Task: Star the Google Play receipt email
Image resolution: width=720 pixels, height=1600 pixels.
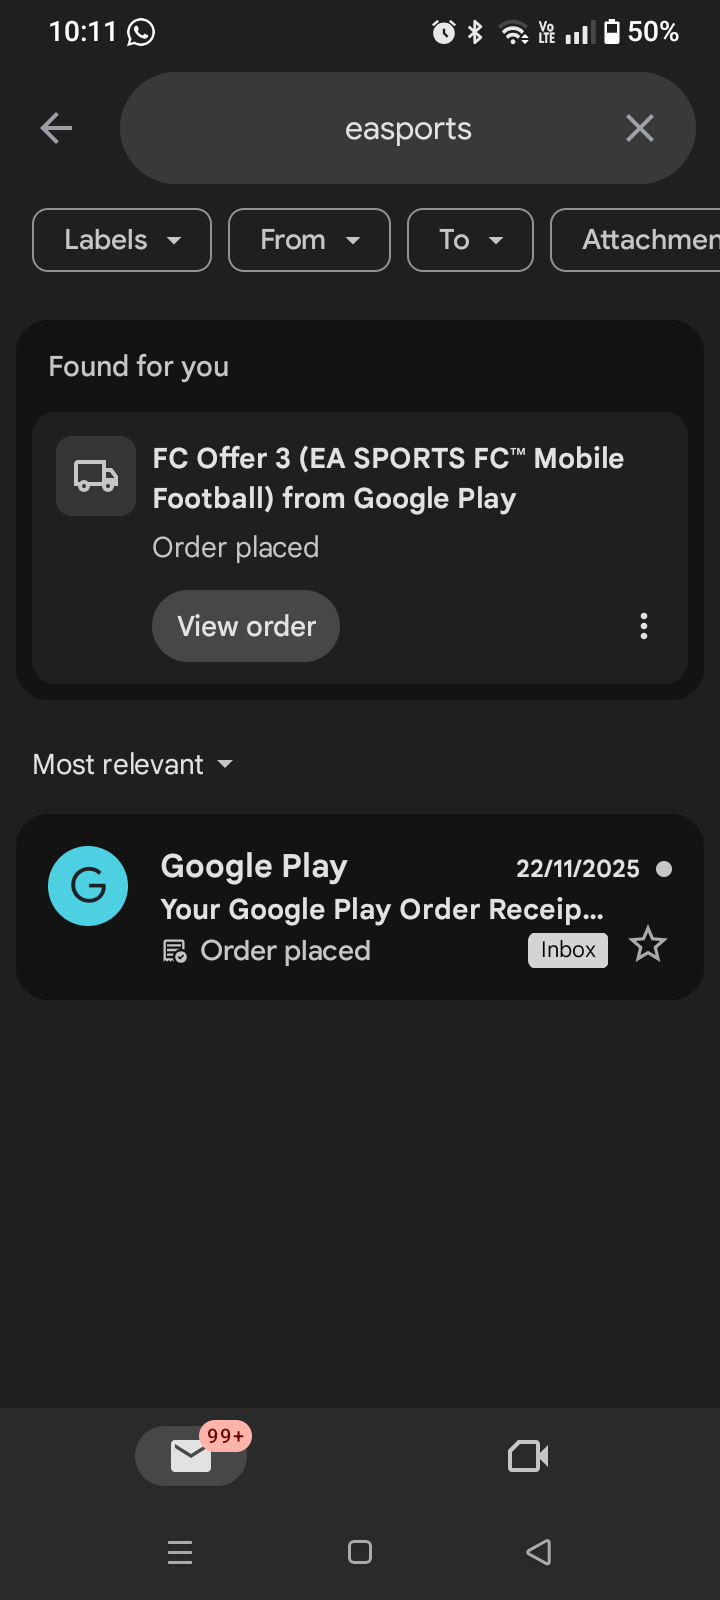Action: 648,945
